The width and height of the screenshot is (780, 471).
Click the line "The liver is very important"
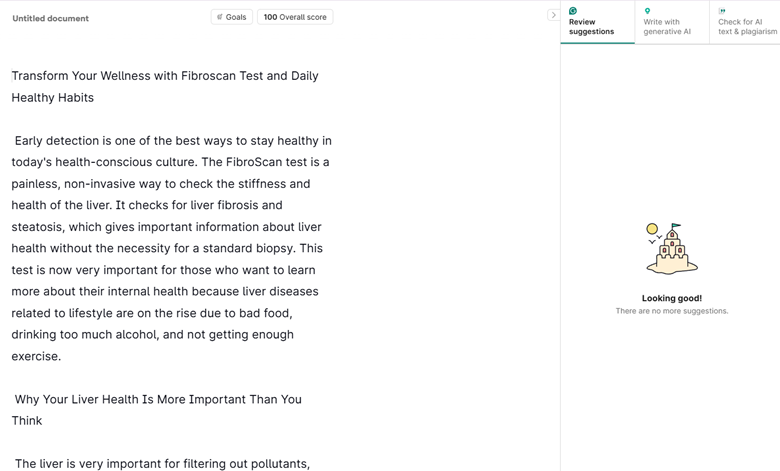162,463
